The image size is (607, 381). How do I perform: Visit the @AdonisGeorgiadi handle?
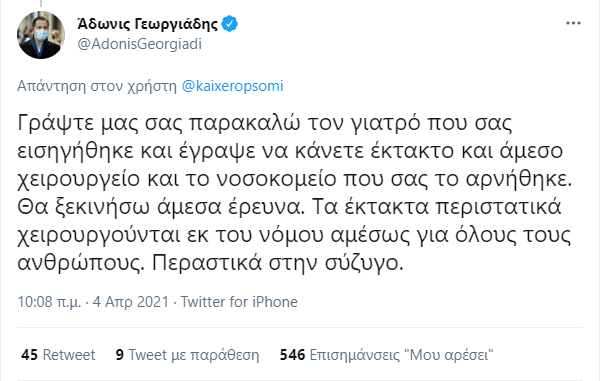point(140,44)
